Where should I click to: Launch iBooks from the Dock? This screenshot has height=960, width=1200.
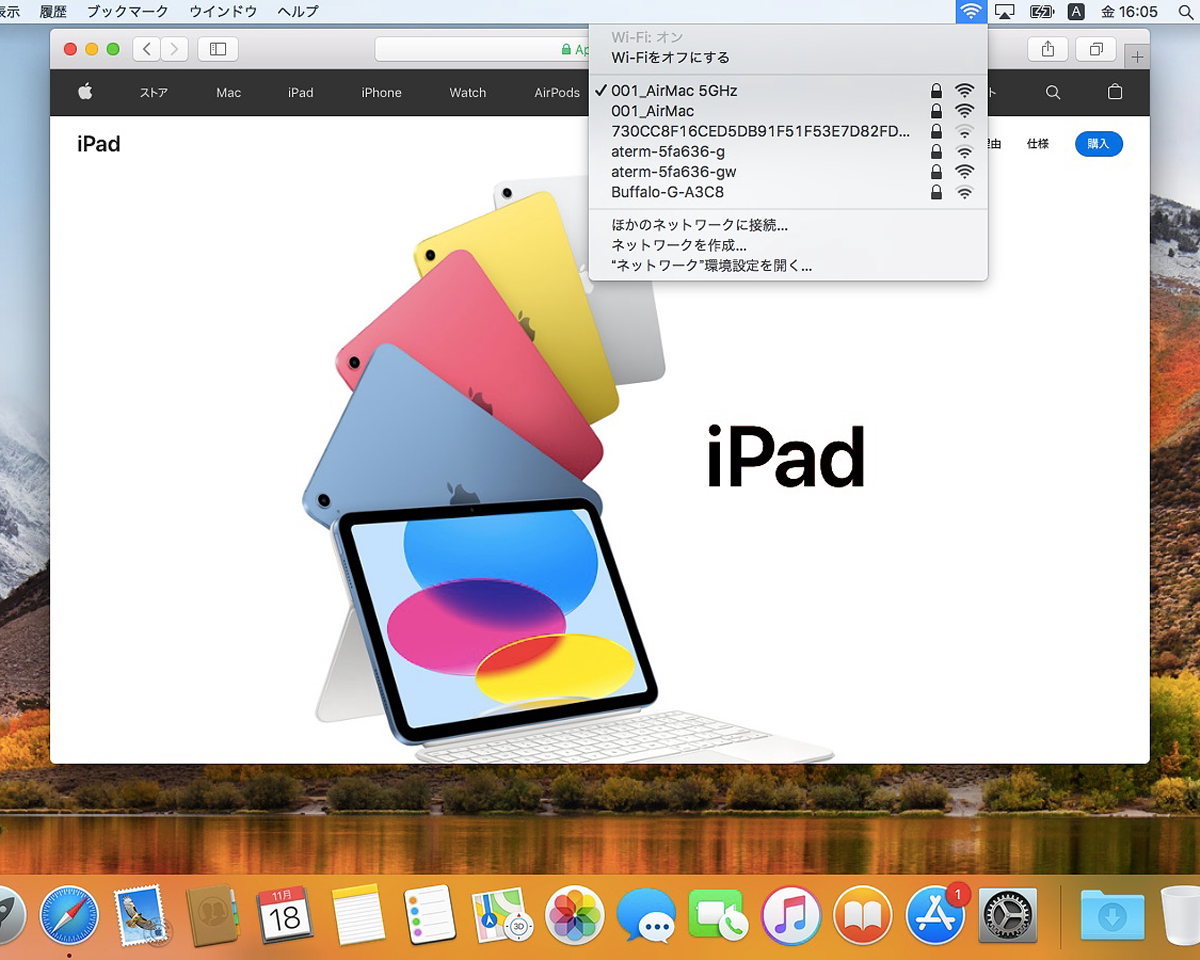pyautogui.click(x=862, y=916)
